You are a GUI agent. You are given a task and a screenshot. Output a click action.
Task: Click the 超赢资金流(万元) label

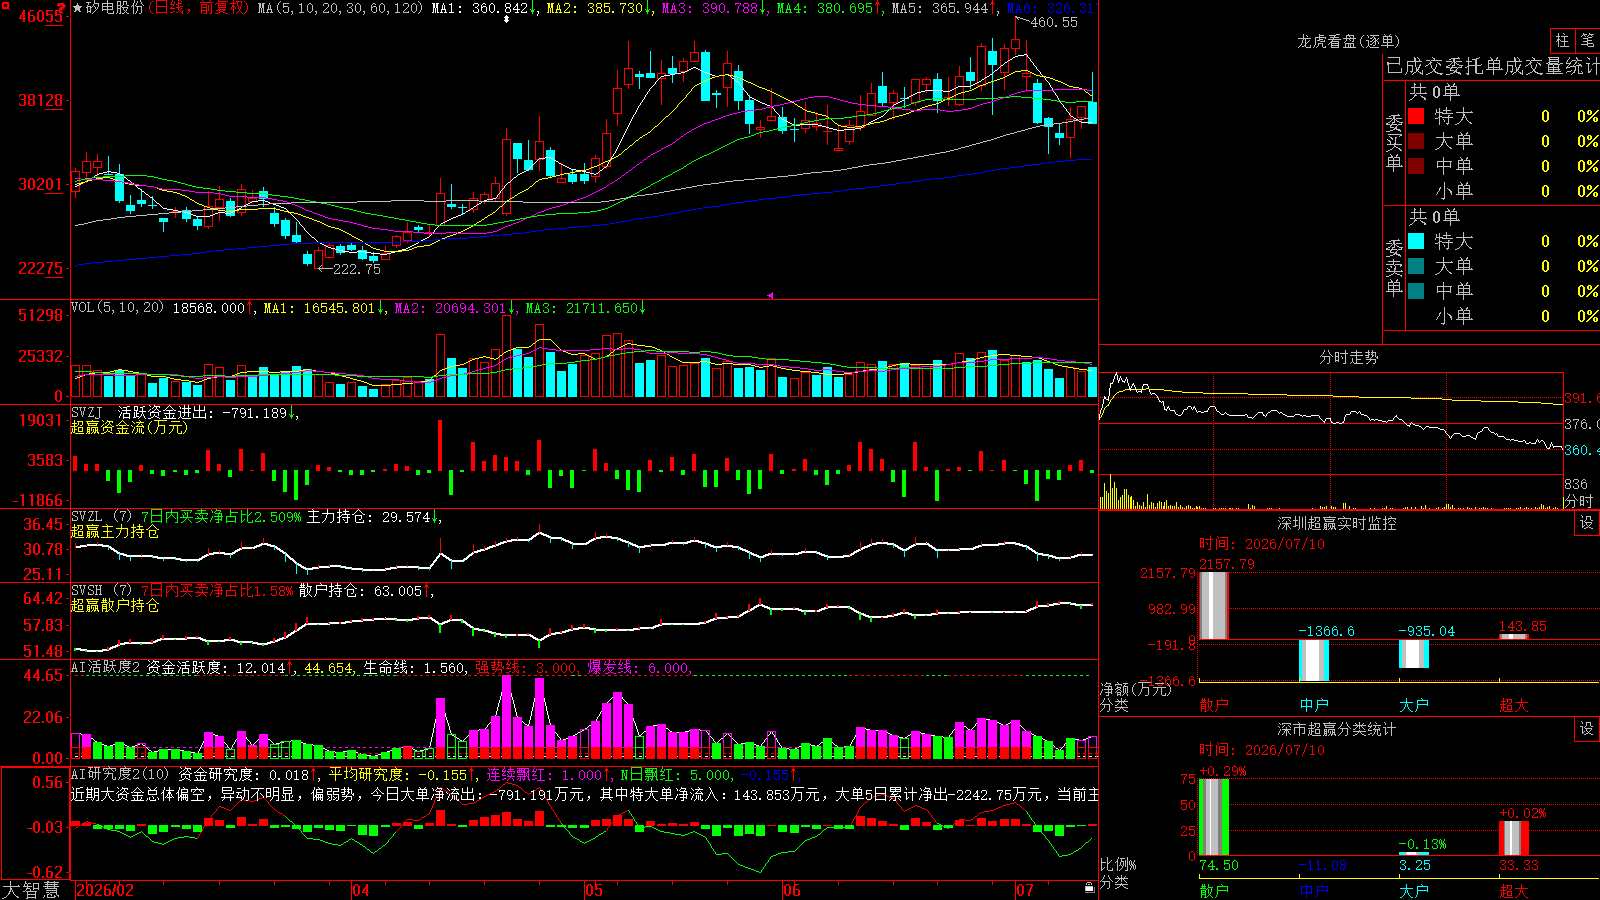pos(129,427)
